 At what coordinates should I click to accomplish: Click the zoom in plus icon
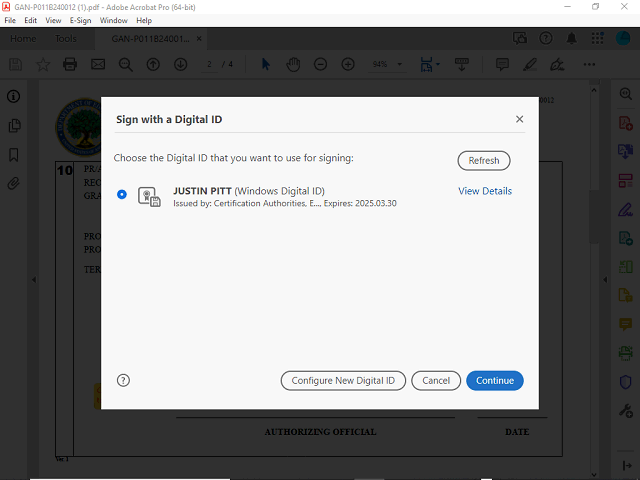click(x=348, y=64)
